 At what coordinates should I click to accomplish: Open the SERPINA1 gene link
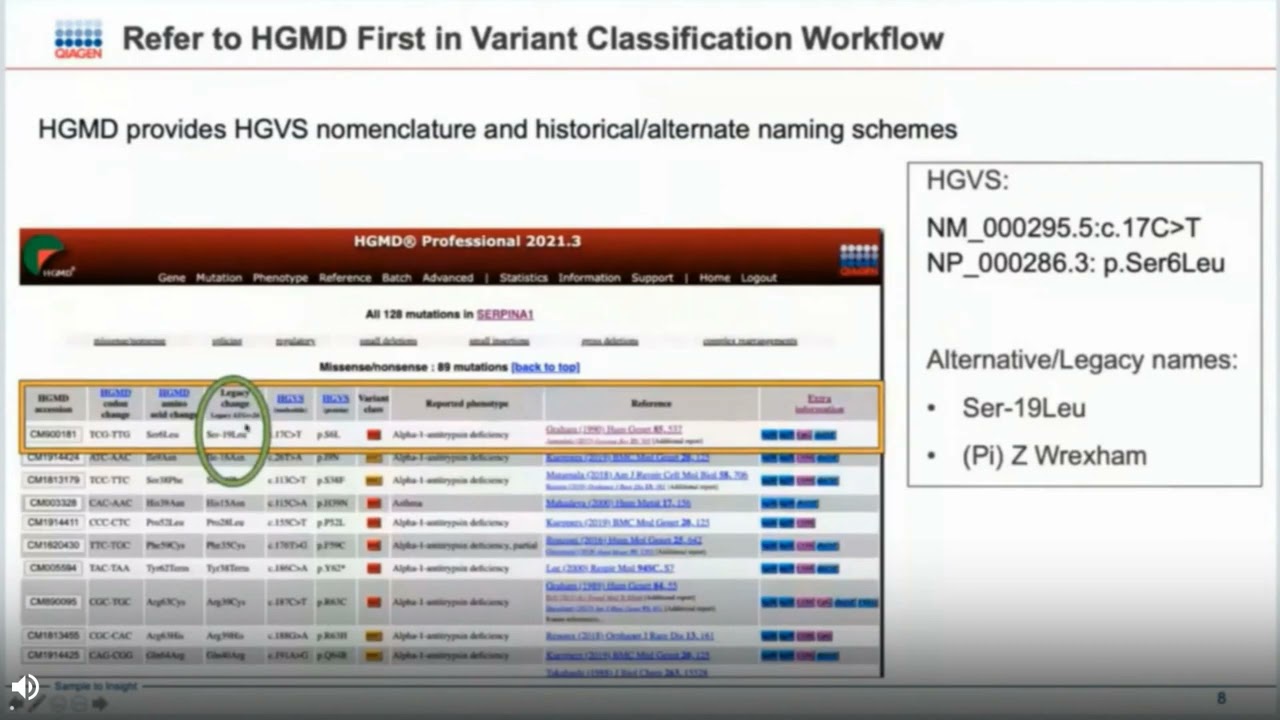point(505,314)
